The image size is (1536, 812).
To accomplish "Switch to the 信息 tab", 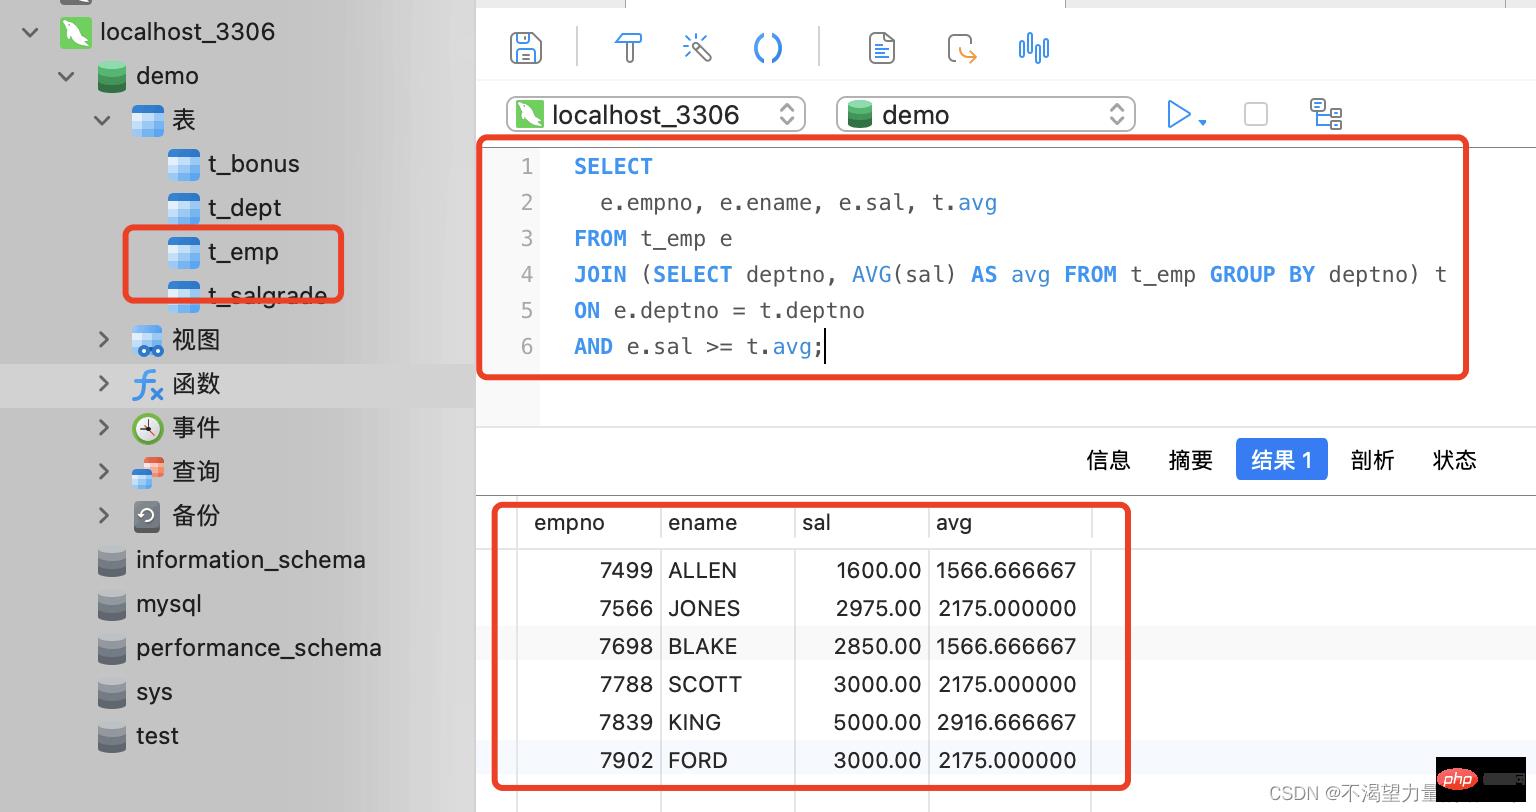I will 1108,460.
